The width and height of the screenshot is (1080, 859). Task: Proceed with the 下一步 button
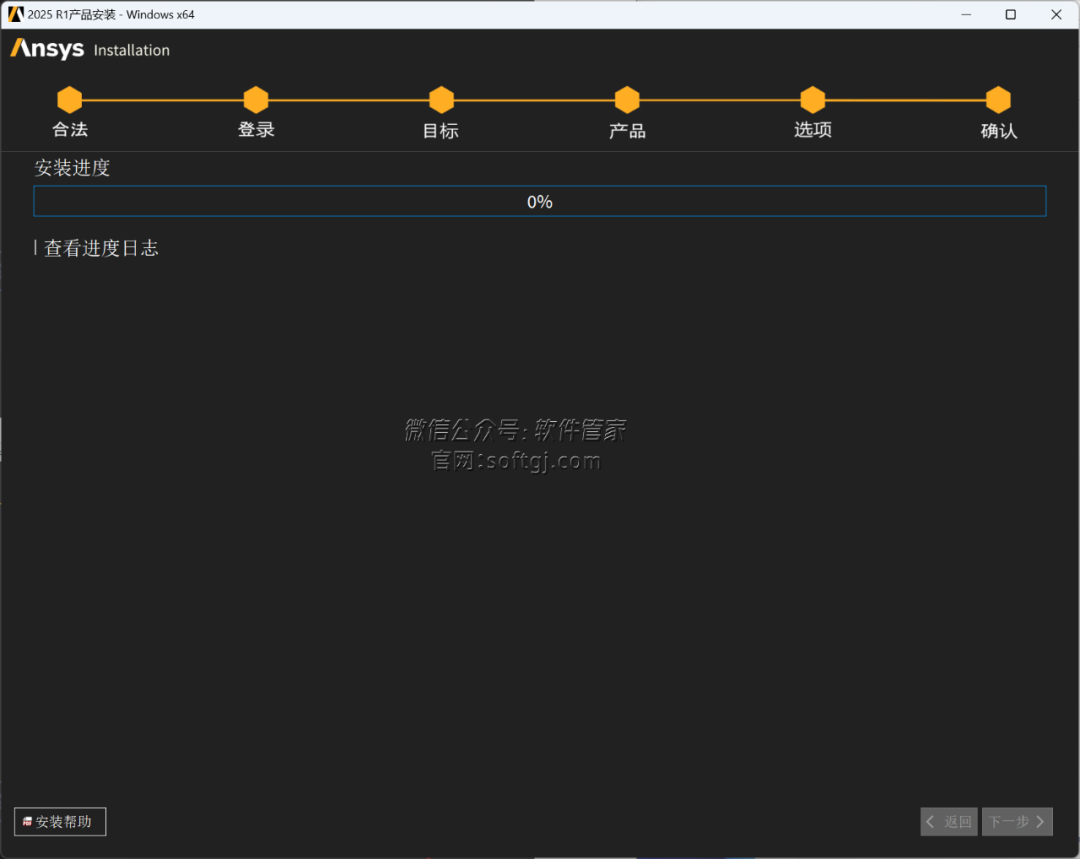(1017, 821)
